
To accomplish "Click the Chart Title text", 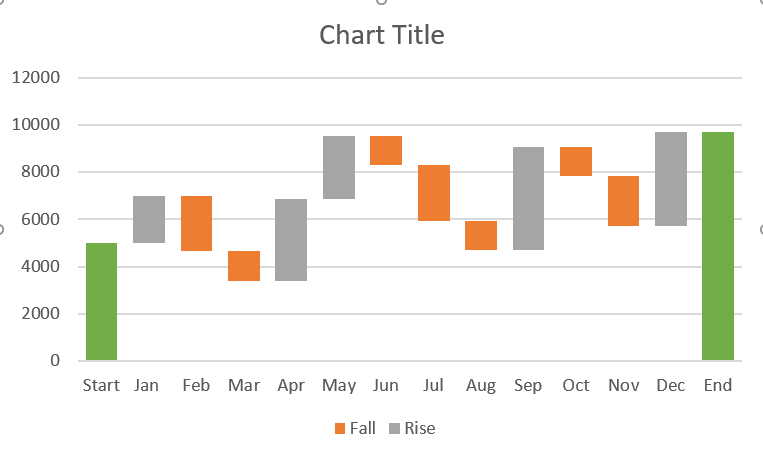I will click(x=381, y=36).
